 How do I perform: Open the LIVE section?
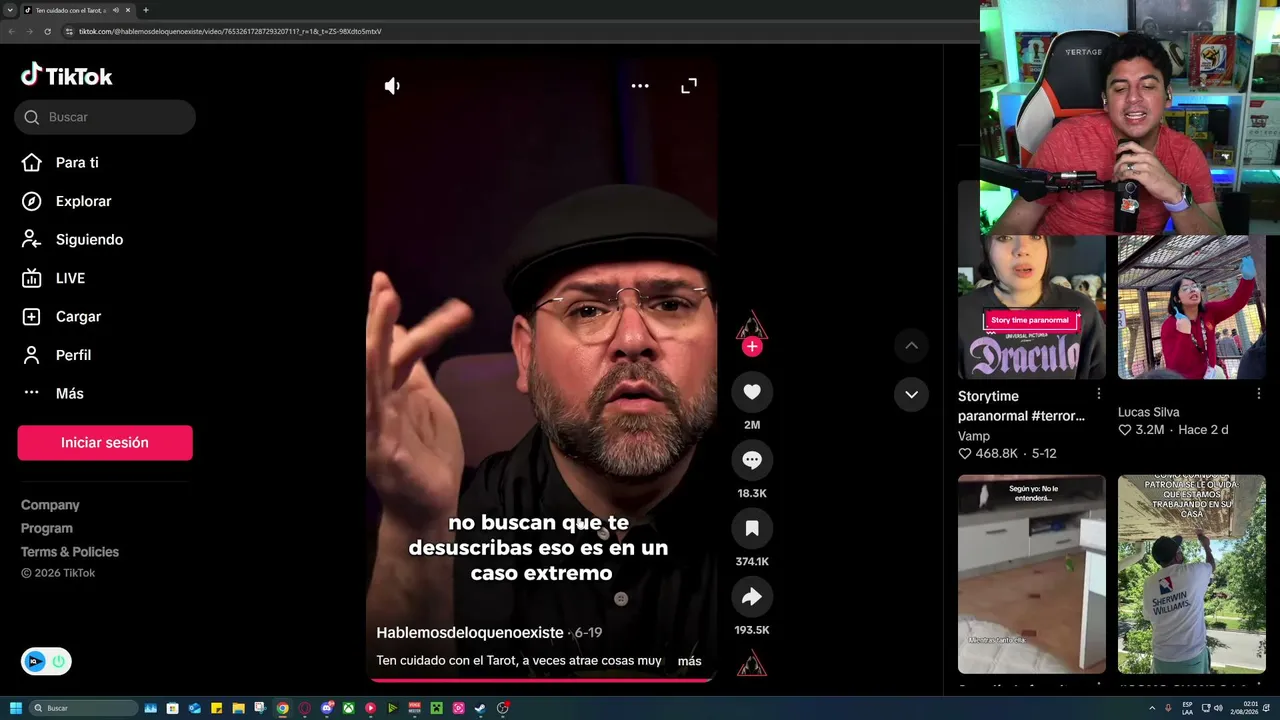click(x=54, y=278)
